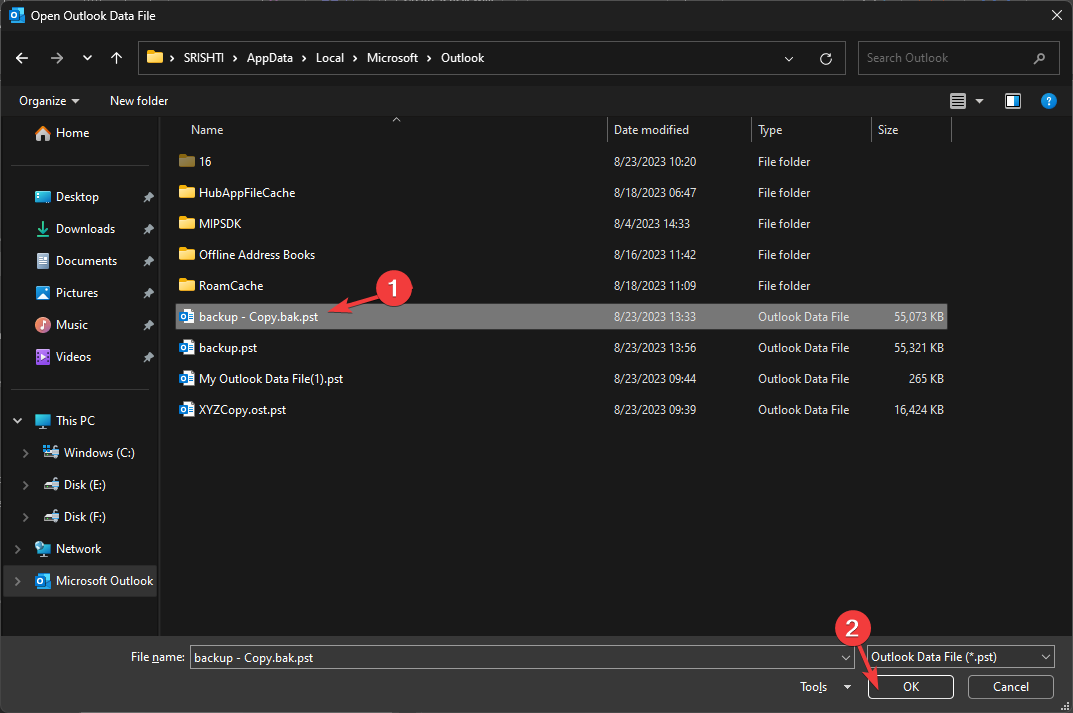
Task: Click SRISHTI in the address path
Action: click(203, 58)
